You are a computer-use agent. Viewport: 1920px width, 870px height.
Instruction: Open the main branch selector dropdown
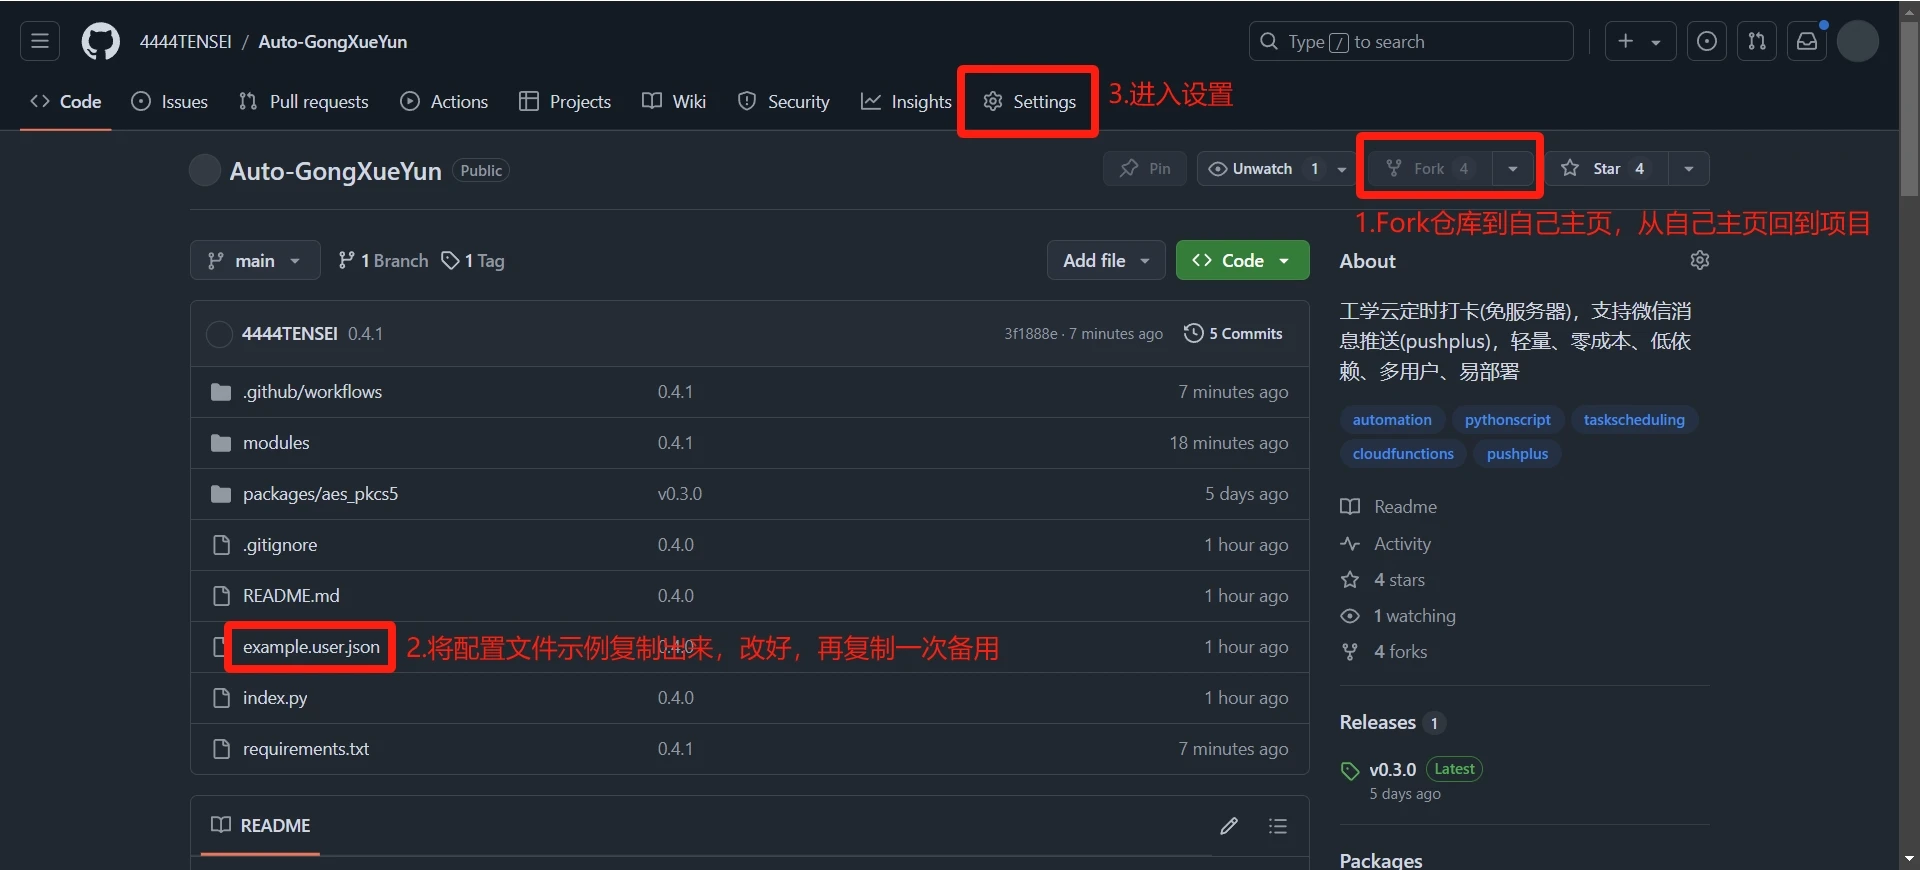point(255,261)
